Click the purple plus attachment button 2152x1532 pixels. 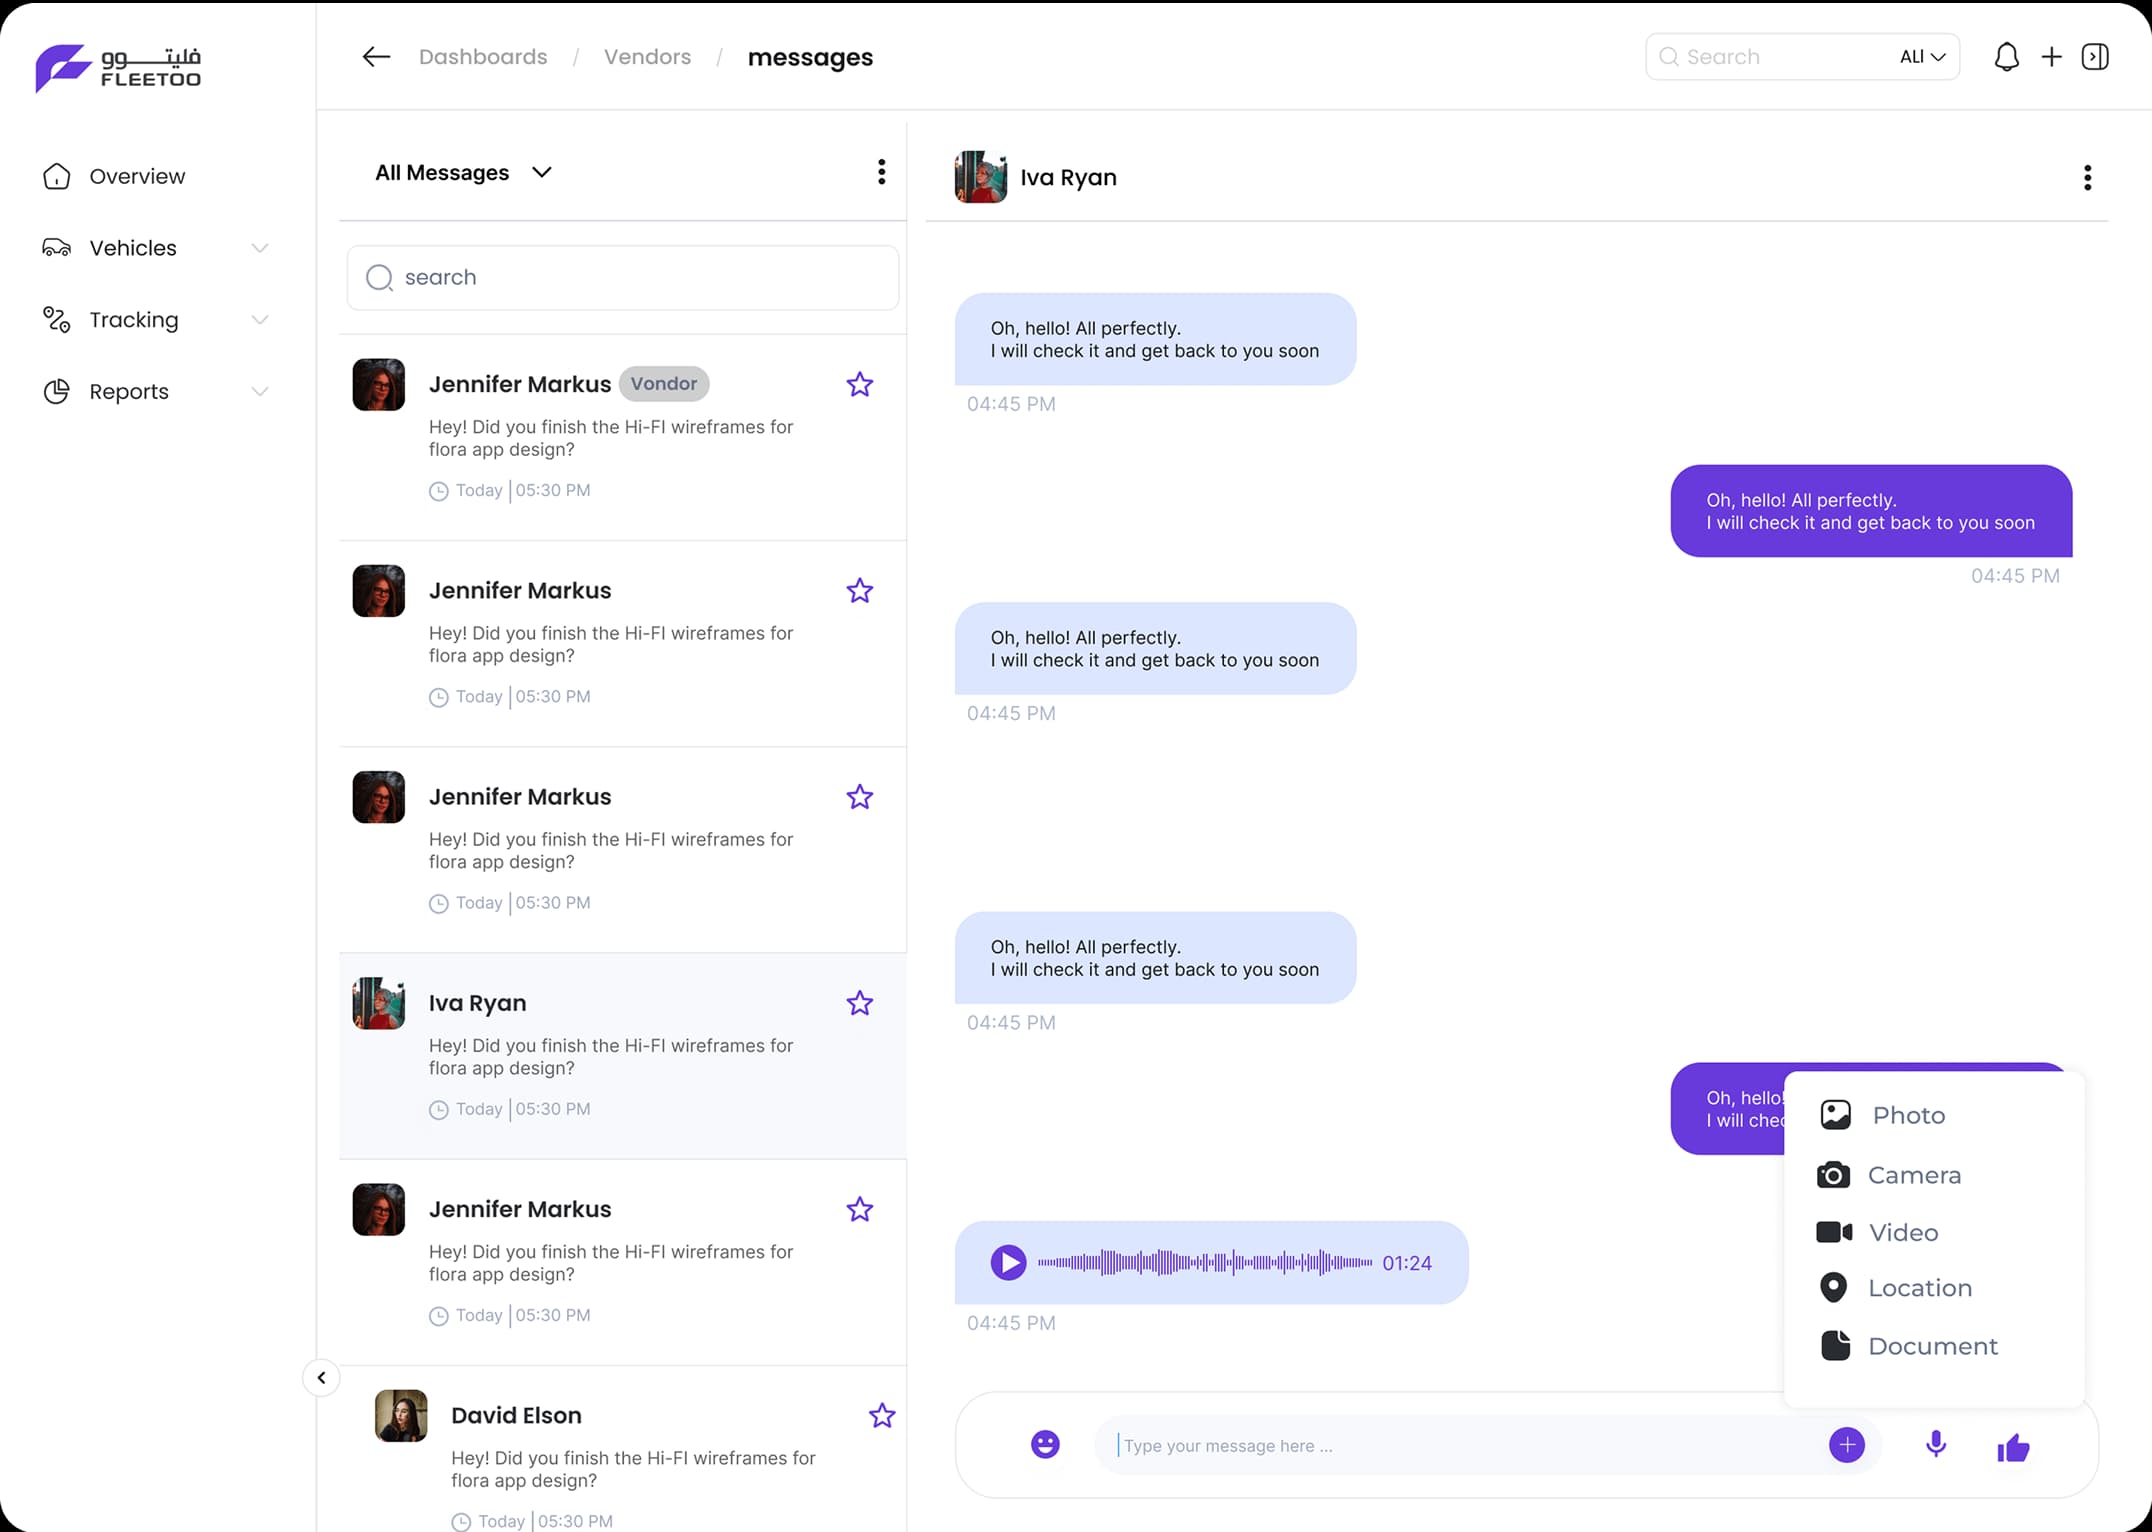click(x=1846, y=1445)
